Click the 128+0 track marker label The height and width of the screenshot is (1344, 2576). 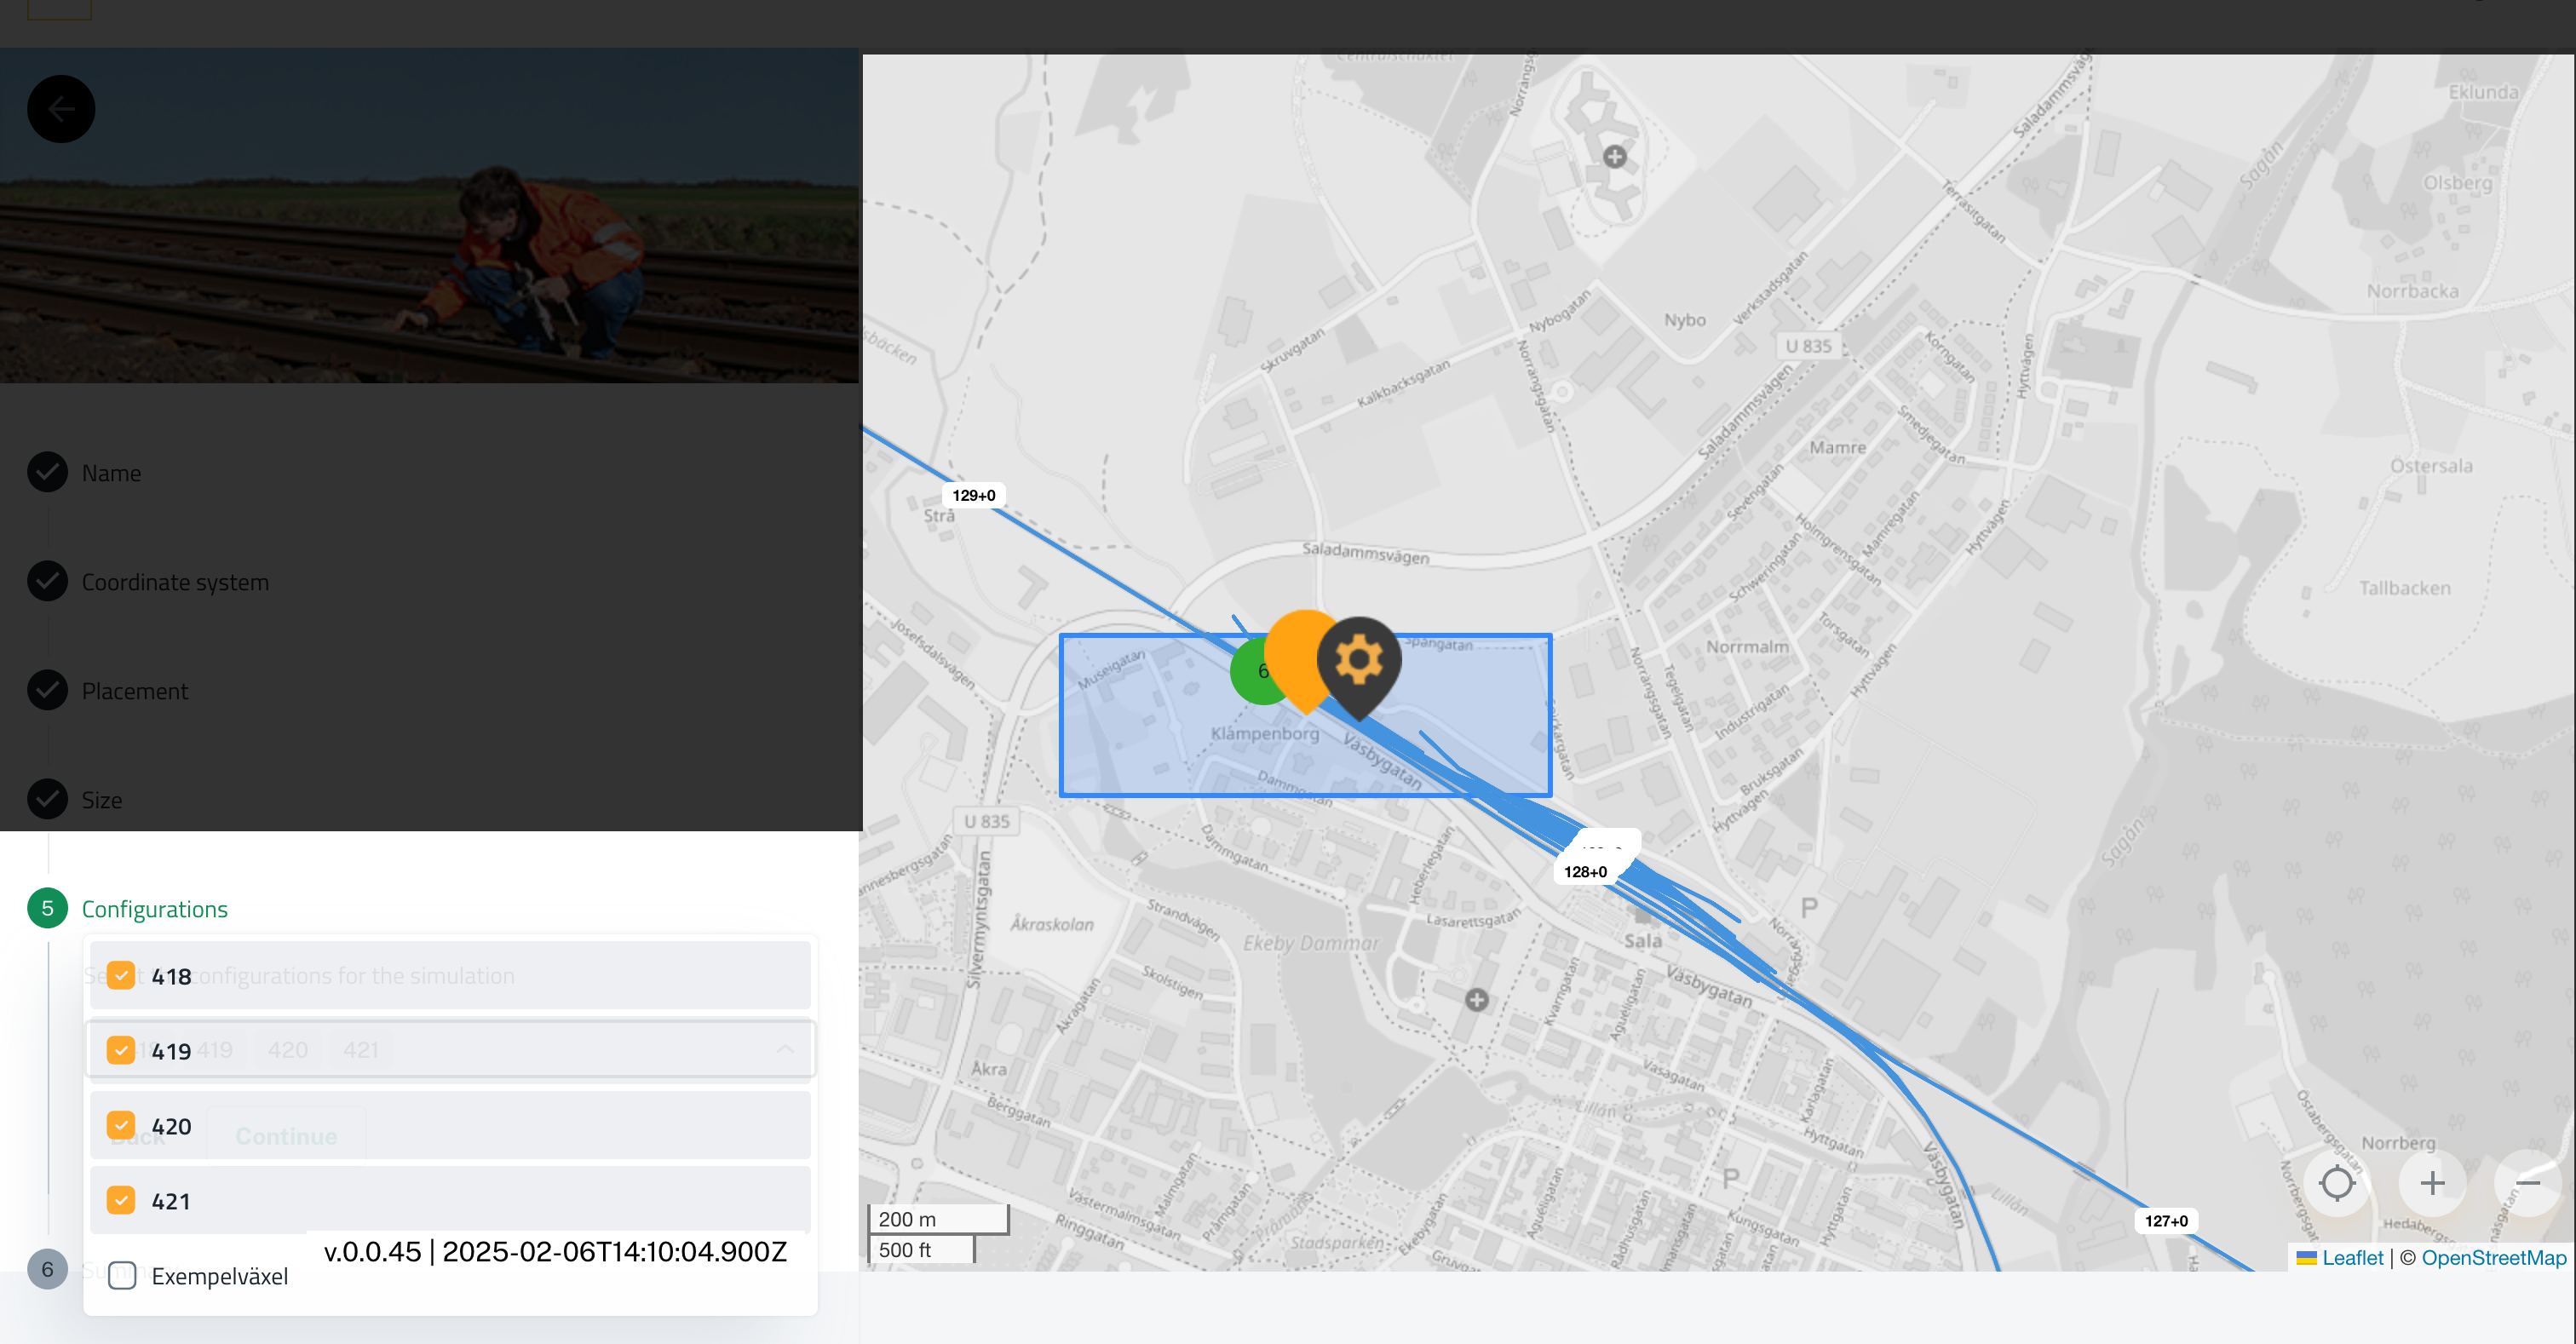(x=1585, y=872)
